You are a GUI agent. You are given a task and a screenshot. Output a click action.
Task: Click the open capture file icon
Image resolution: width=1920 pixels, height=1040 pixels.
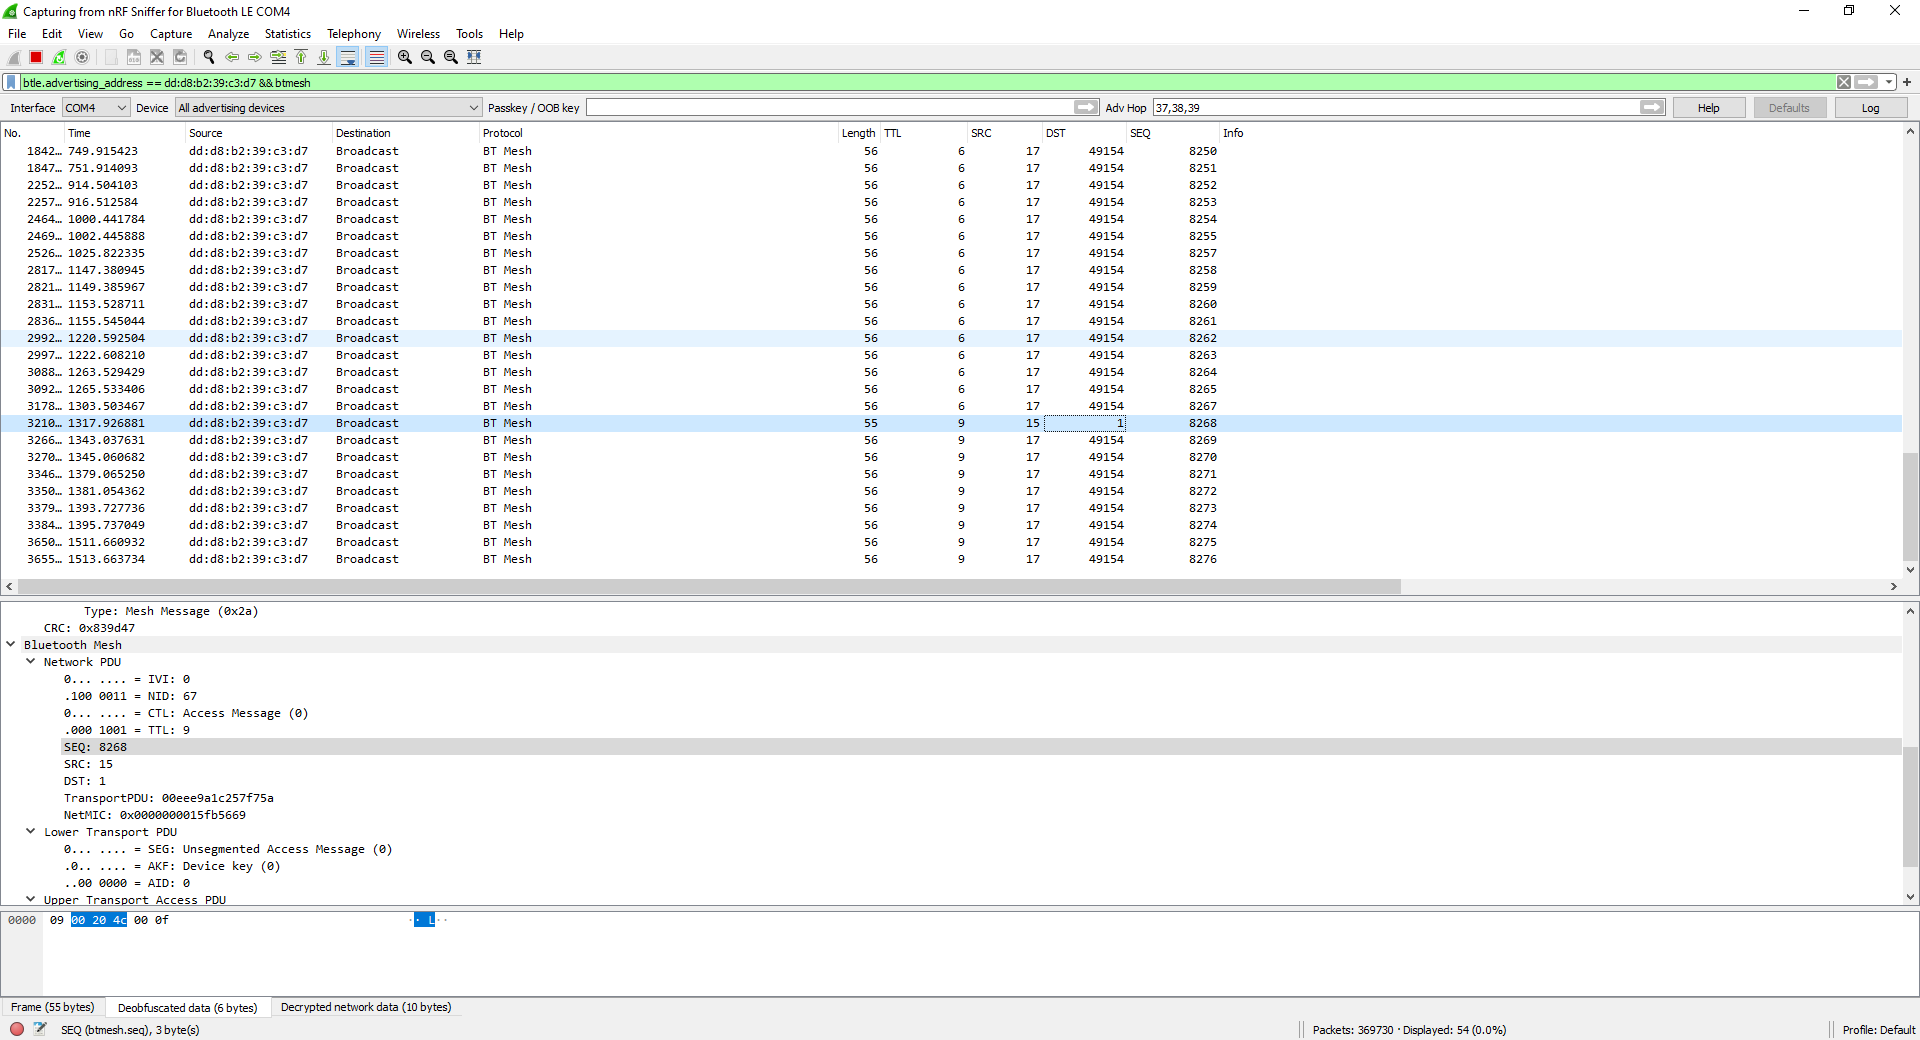[x=111, y=57]
